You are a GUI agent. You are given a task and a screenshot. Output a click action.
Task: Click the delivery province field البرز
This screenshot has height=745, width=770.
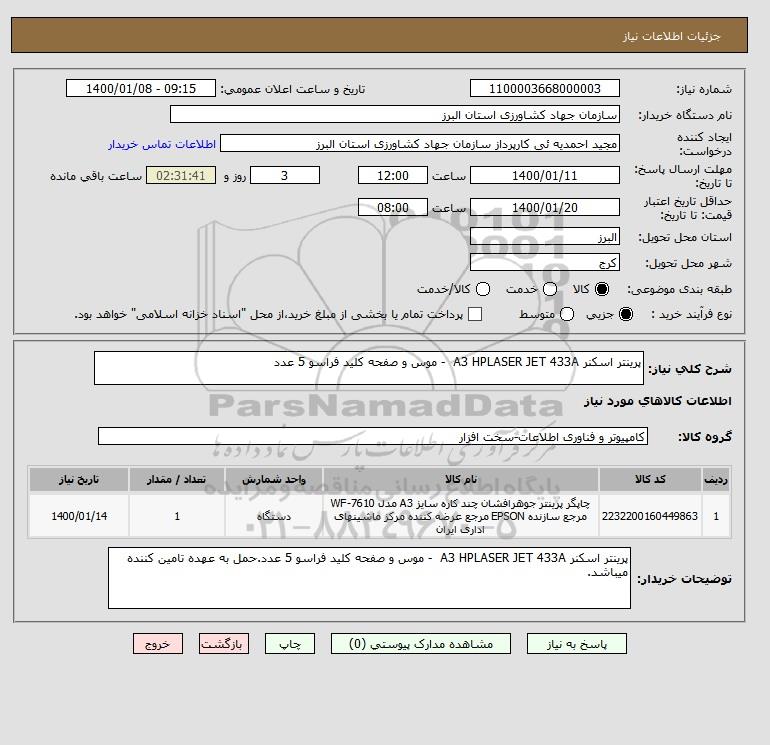click(545, 237)
